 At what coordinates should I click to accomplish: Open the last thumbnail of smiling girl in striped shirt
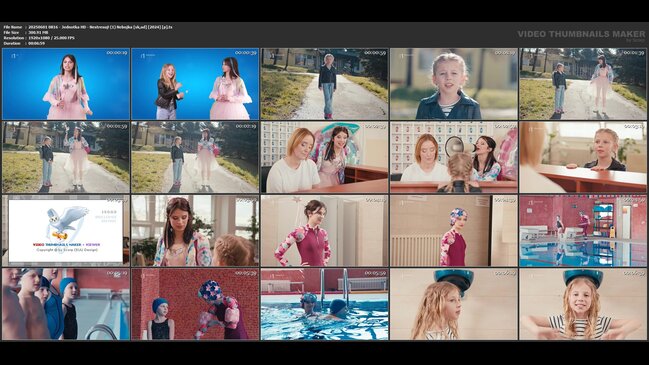point(583,304)
